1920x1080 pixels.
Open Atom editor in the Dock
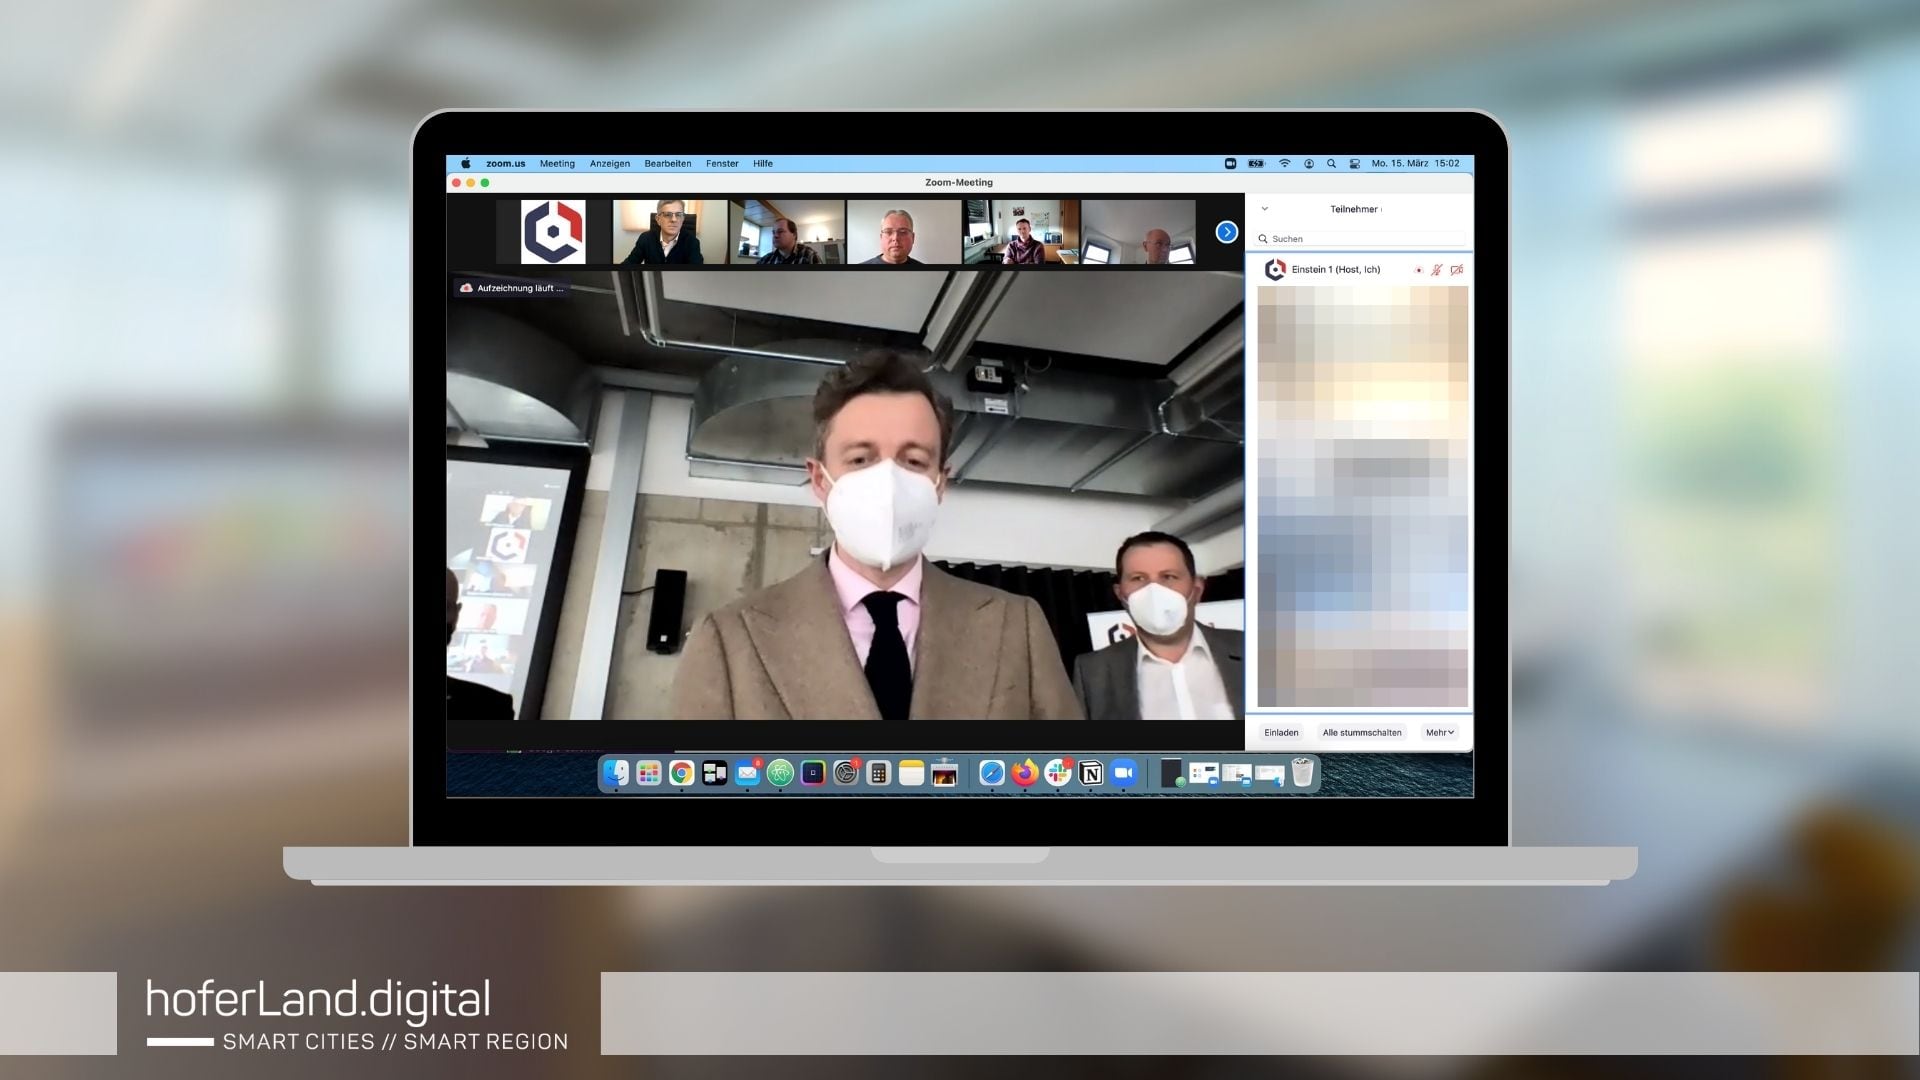point(780,773)
